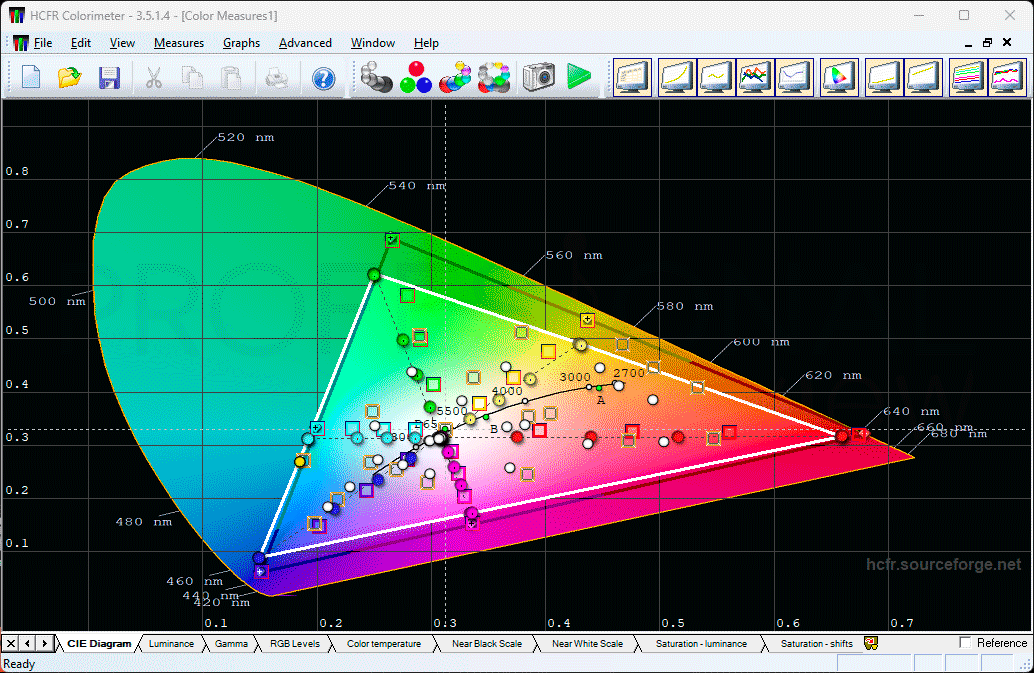Open color temperature graph toolbar icon
The width and height of the screenshot is (1034, 673).
point(794,77)
